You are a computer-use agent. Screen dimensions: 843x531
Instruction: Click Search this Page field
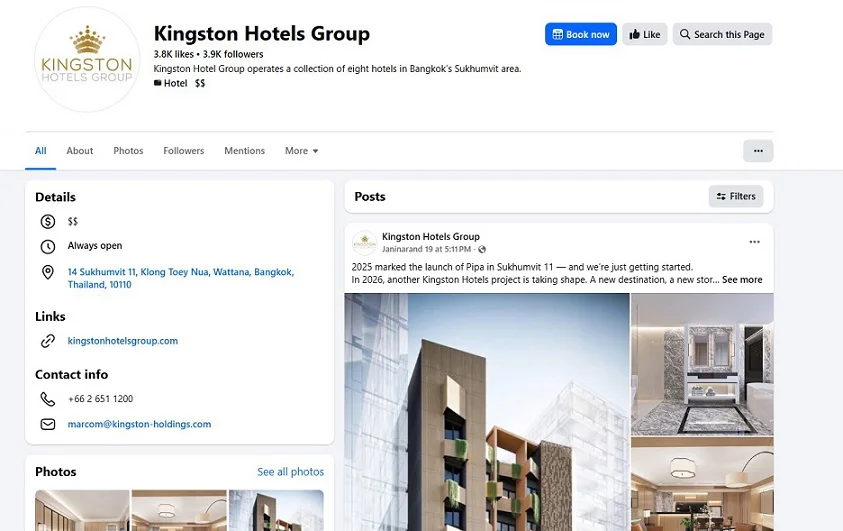coord(722,34)
